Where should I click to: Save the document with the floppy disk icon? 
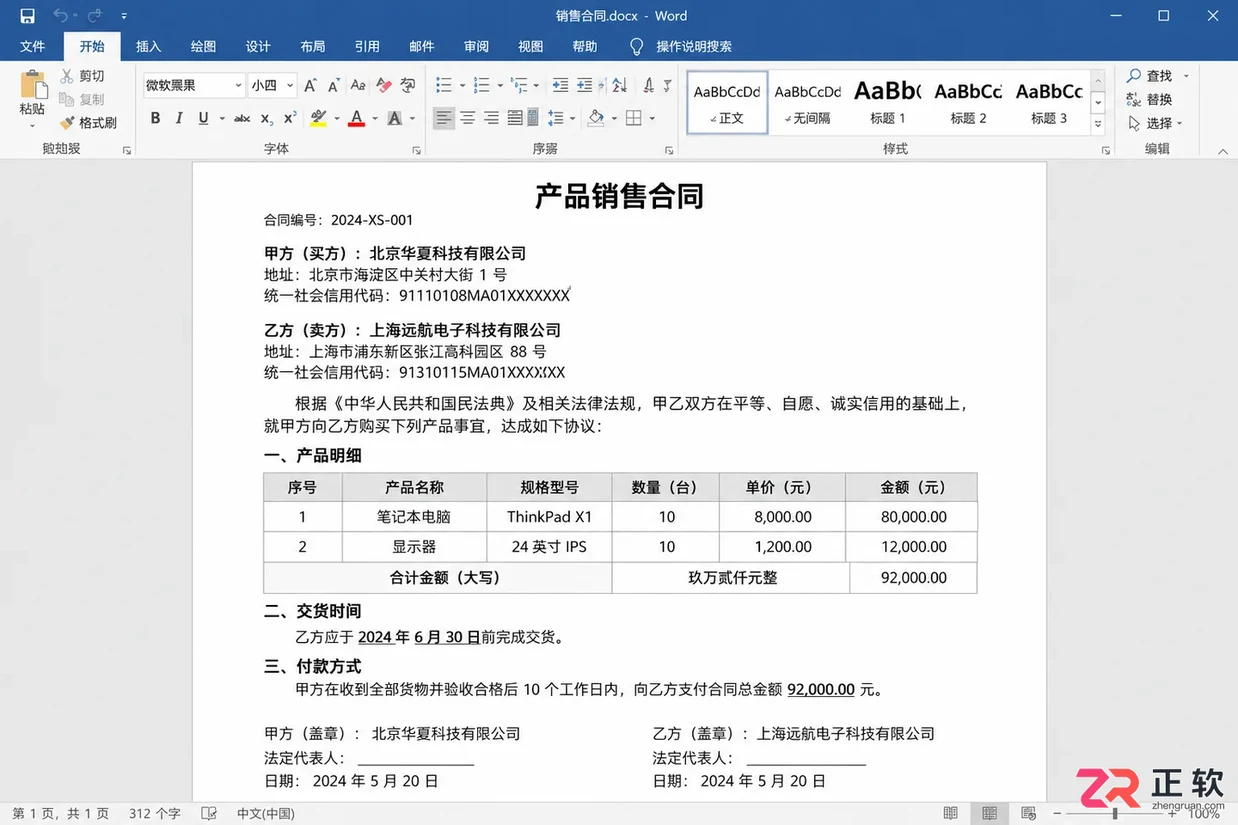click(x=27, y=16)
